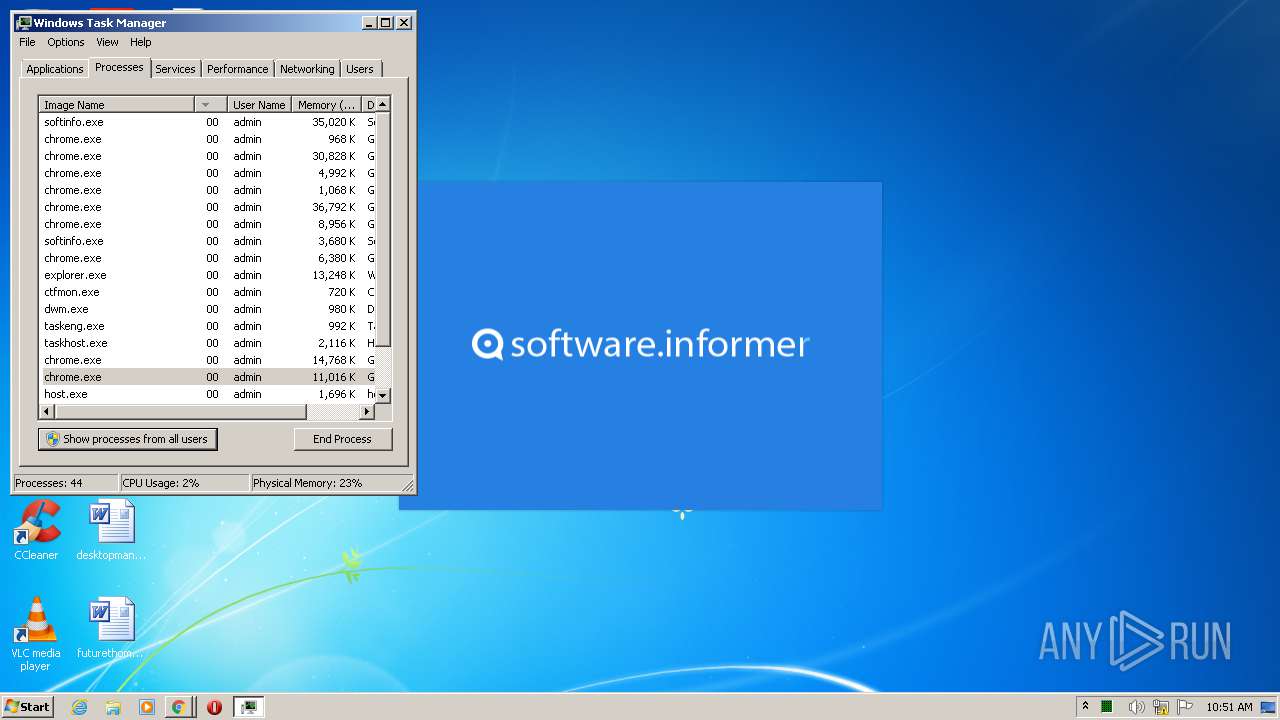Sort by the Image Name column header
The image size is (1280, 720).
[116, 104]
